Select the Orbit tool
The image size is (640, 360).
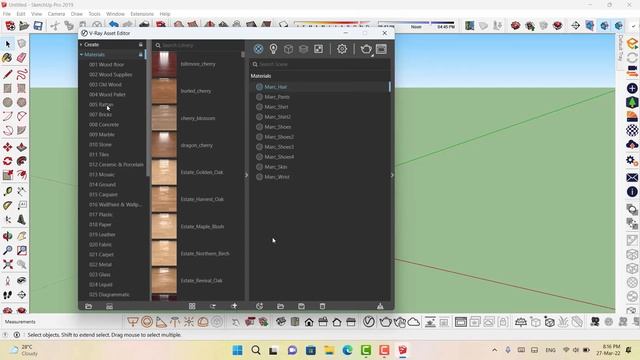tap(7, 236)
